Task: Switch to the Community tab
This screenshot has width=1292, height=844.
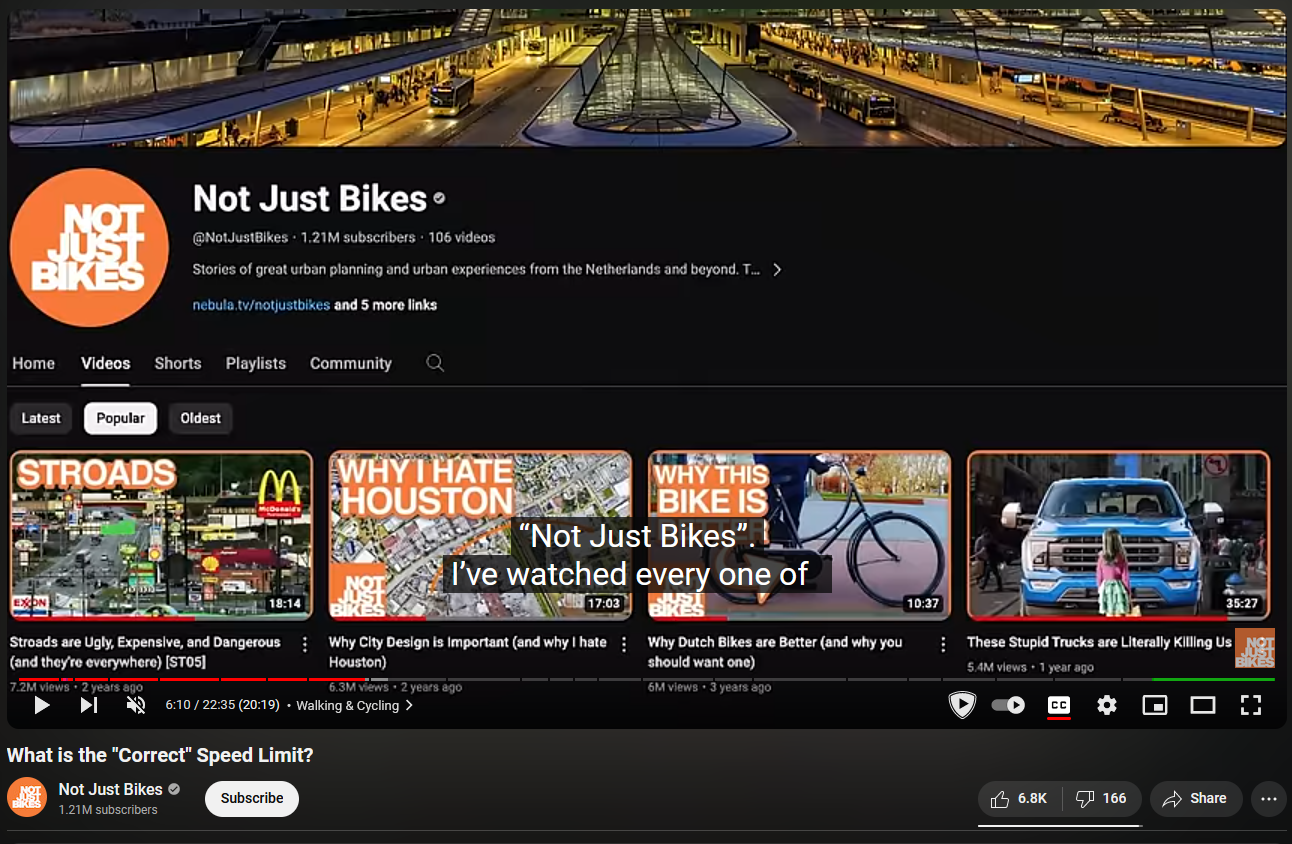Action: 351,363
